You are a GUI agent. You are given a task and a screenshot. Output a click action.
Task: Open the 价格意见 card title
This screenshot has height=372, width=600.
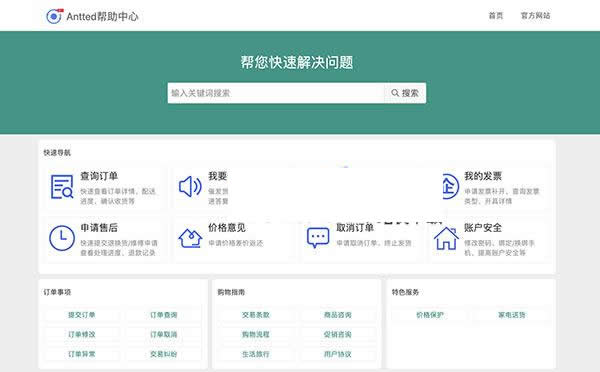point(227,228)
